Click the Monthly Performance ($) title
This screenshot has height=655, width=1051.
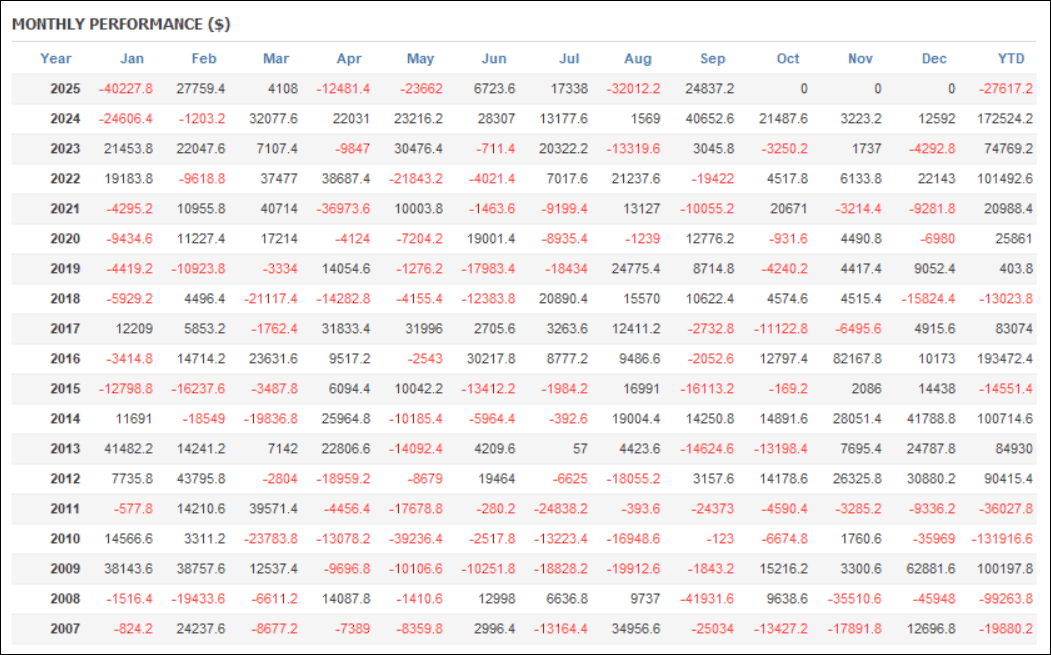pos(121,23)
